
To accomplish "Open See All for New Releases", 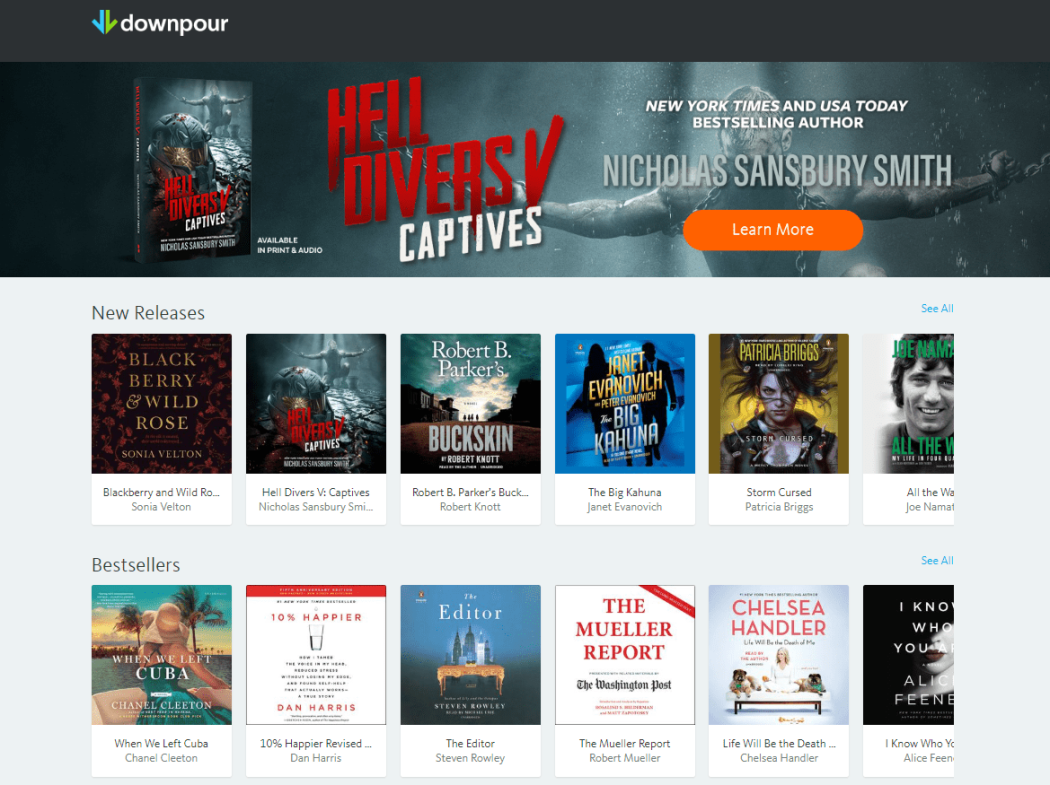I will click(937, 308).
